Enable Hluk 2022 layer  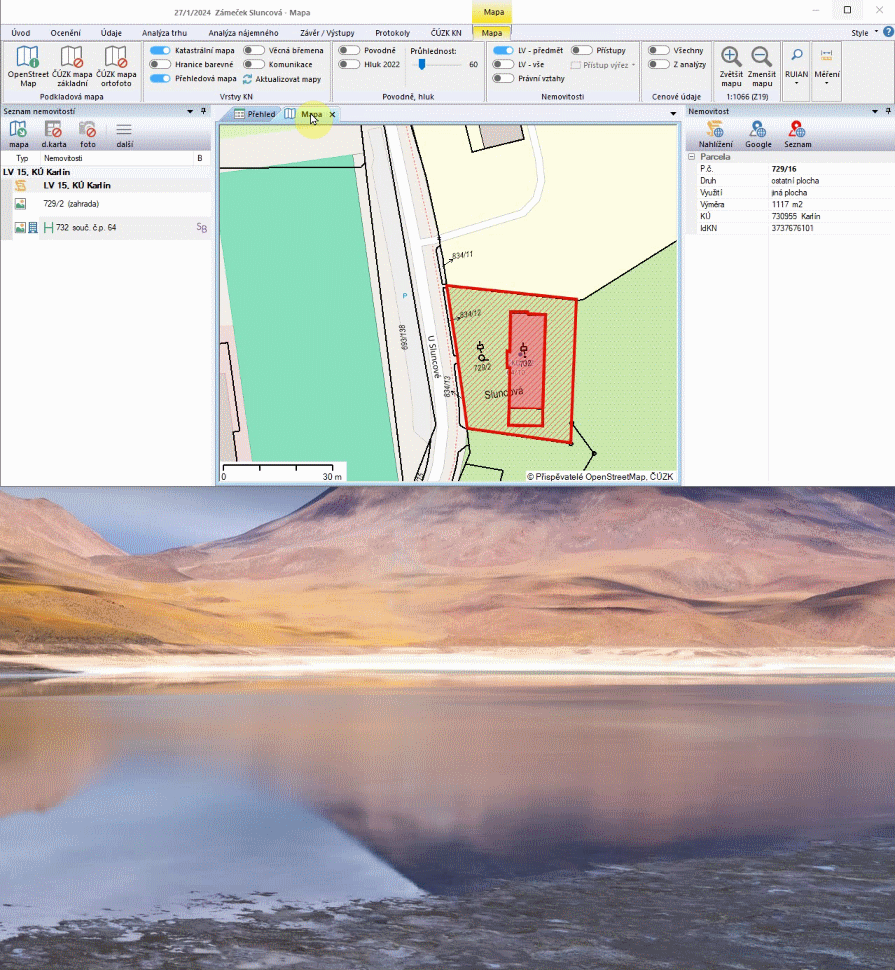pos(349,64)
